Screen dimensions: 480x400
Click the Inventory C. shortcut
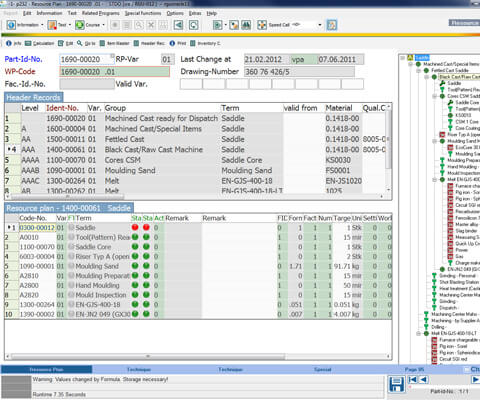(205, 43)
